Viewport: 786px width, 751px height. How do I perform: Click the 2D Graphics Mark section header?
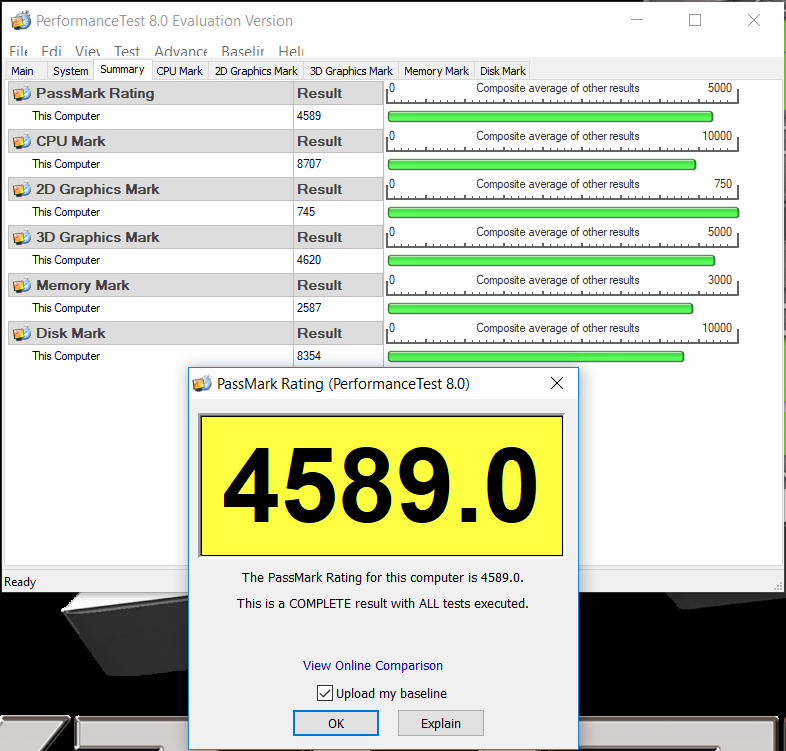151,190
